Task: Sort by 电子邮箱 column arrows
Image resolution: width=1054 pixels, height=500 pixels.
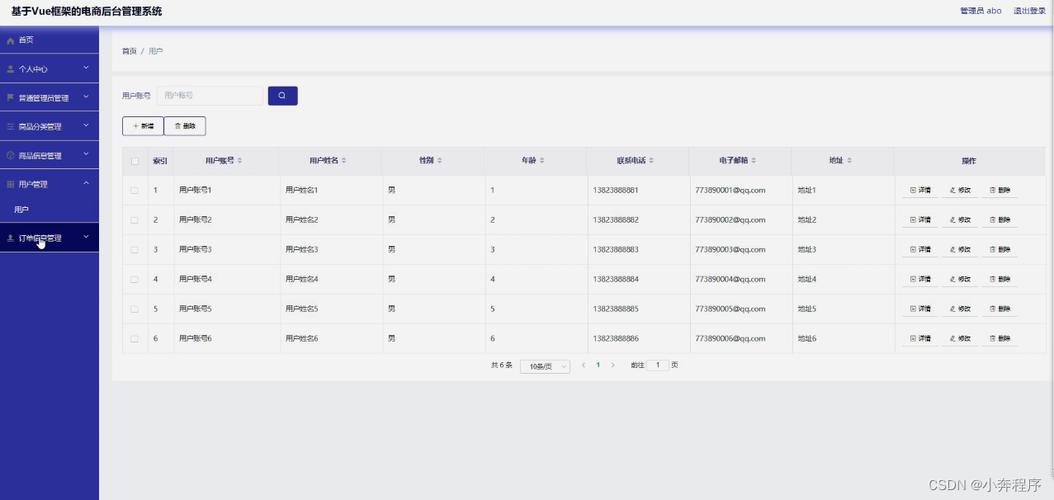Action: pyautogui.click(x=754, y=161)
